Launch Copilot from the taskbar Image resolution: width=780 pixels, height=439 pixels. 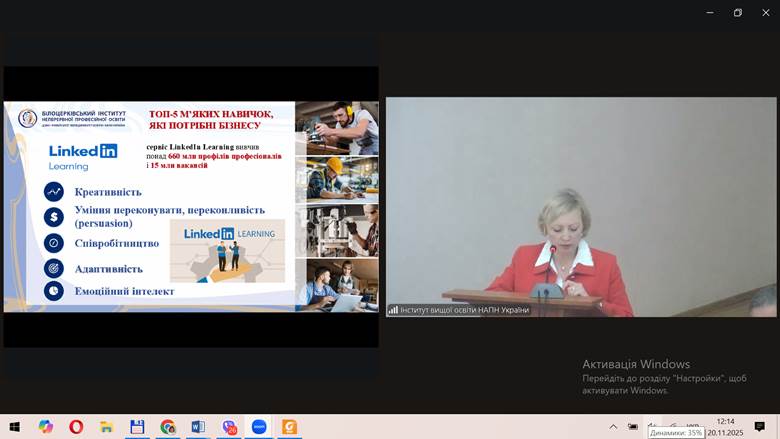tap(46, 426)
